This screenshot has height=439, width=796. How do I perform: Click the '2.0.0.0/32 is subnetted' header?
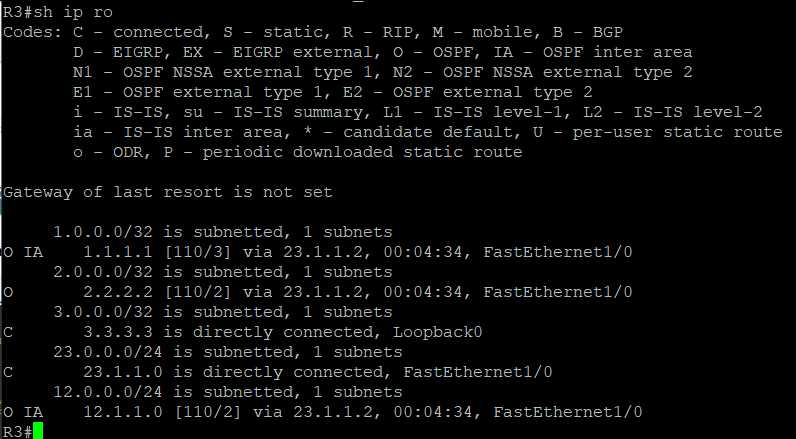tap(223, 272)
